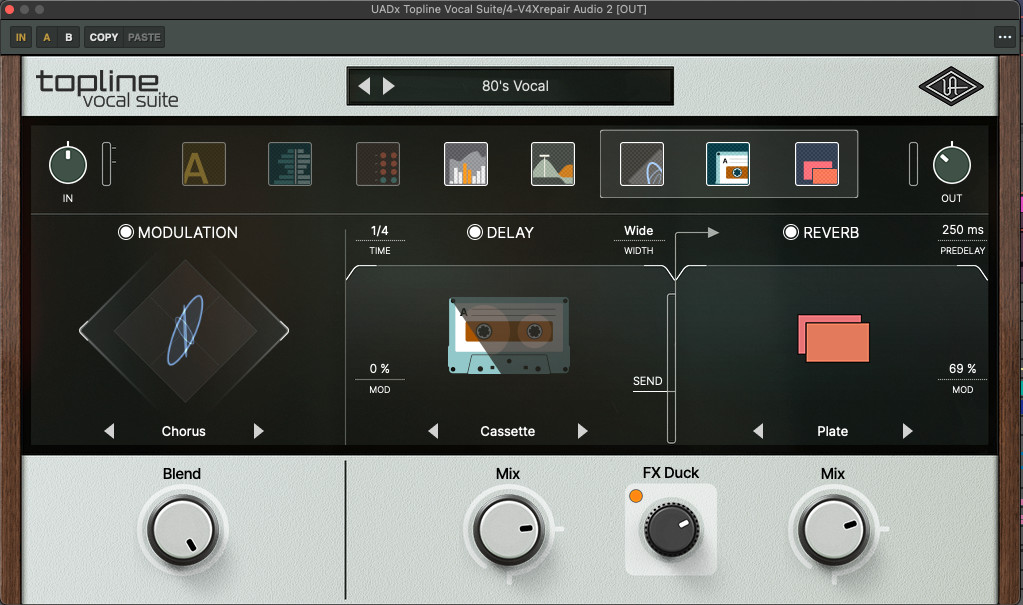Click the delay Mix knob
The height and width of the screenshot is (605, 1023).
508,530
